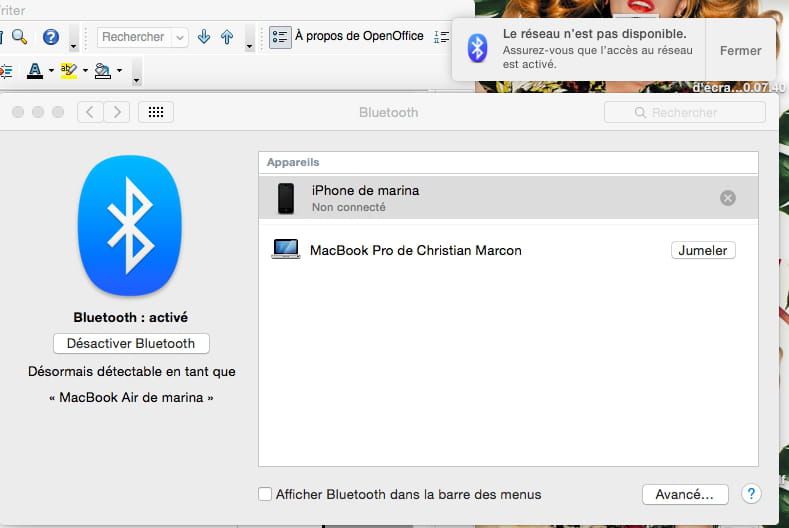Click the Bluetooth : activé status text

[131, 318]
